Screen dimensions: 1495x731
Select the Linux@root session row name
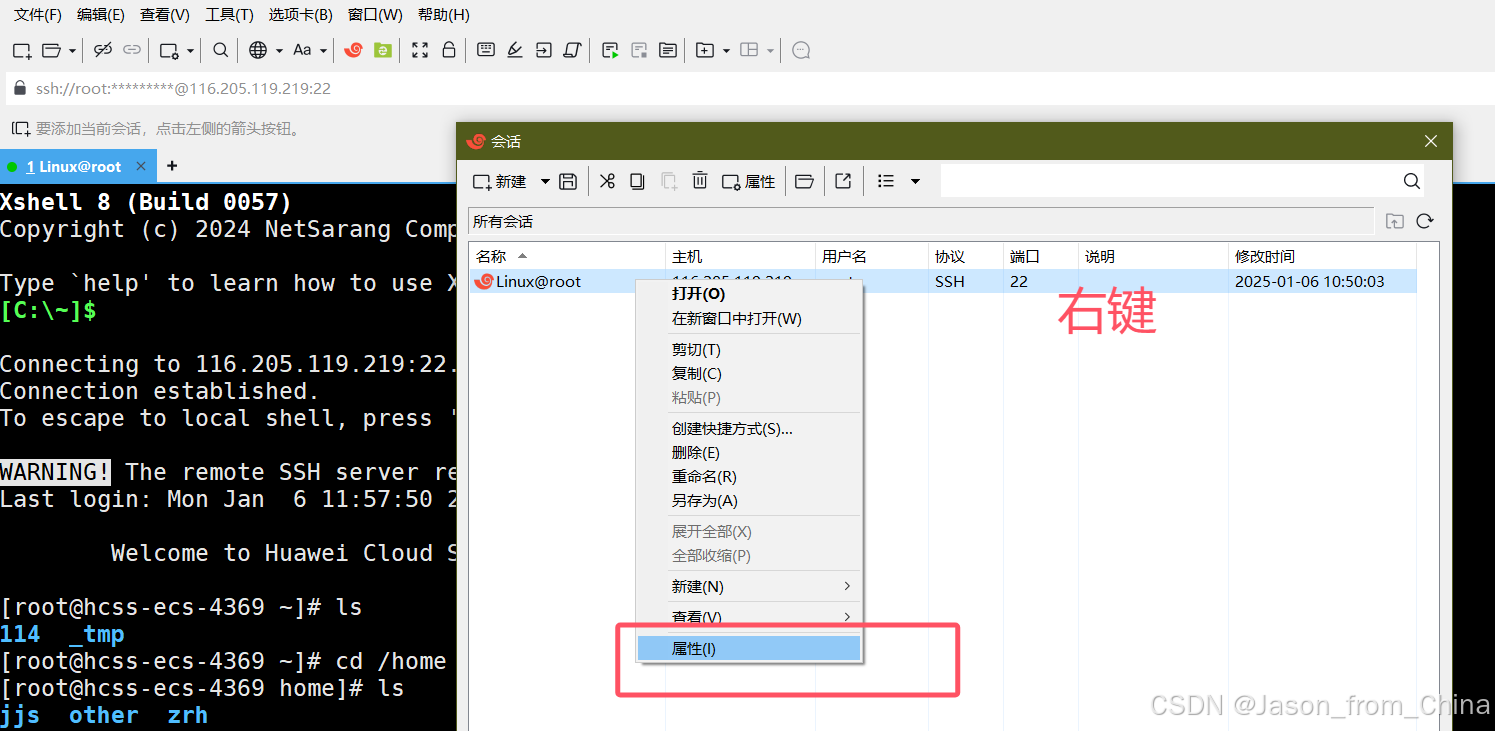point(538,282)
